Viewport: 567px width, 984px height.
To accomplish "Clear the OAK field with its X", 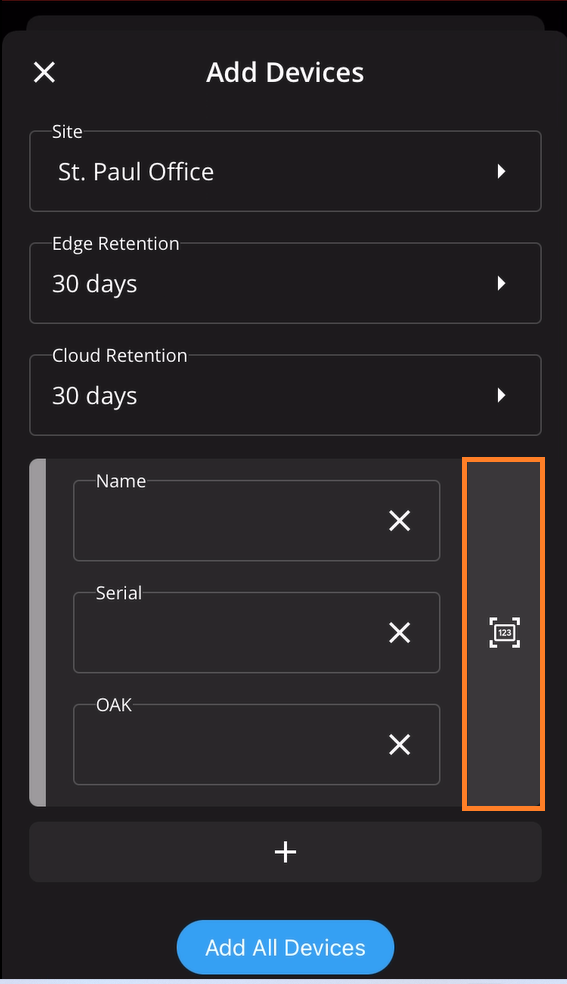I will 400,744.
